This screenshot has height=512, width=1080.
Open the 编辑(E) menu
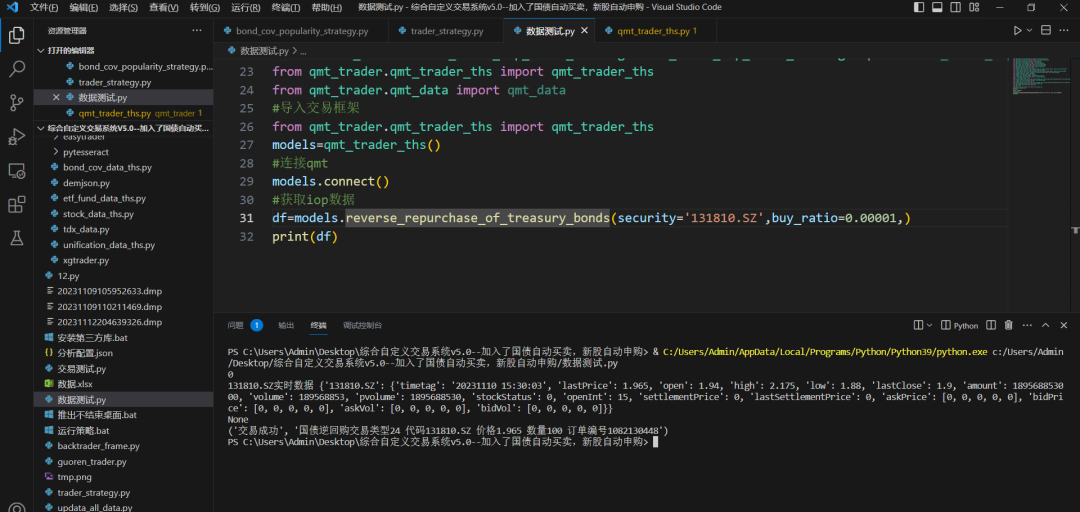coord(84,8)
